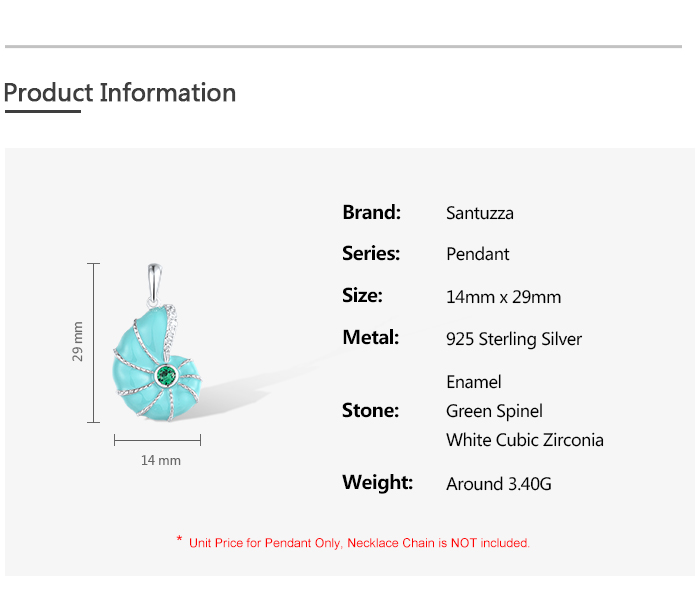This screenshot has width=700, height=615.
Task: Select the Pendant series value
Action: coord(478,254)
